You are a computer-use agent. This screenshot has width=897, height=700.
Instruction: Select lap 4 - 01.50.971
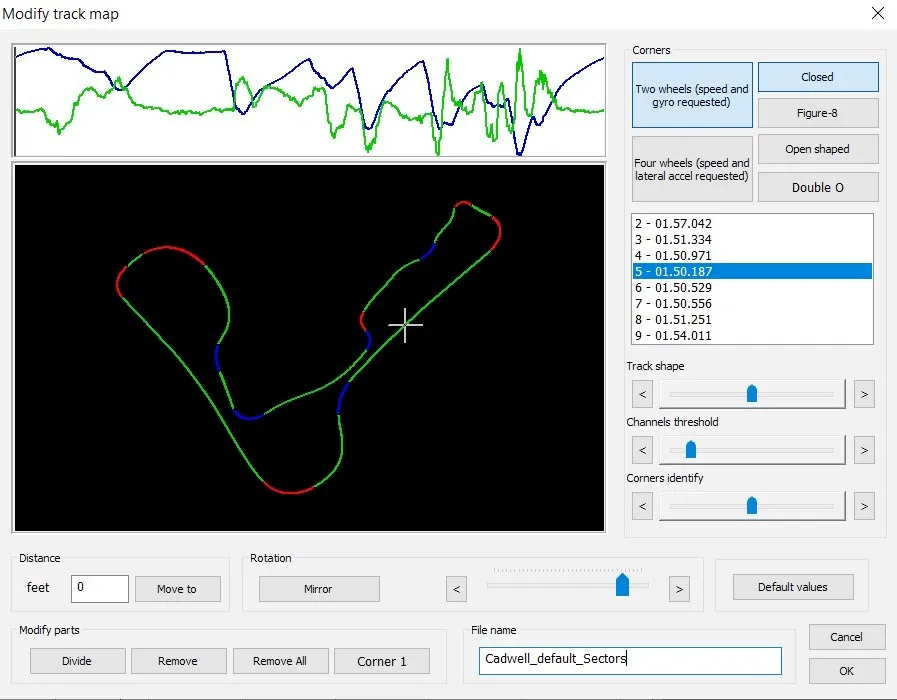click(x=752, y=256)
